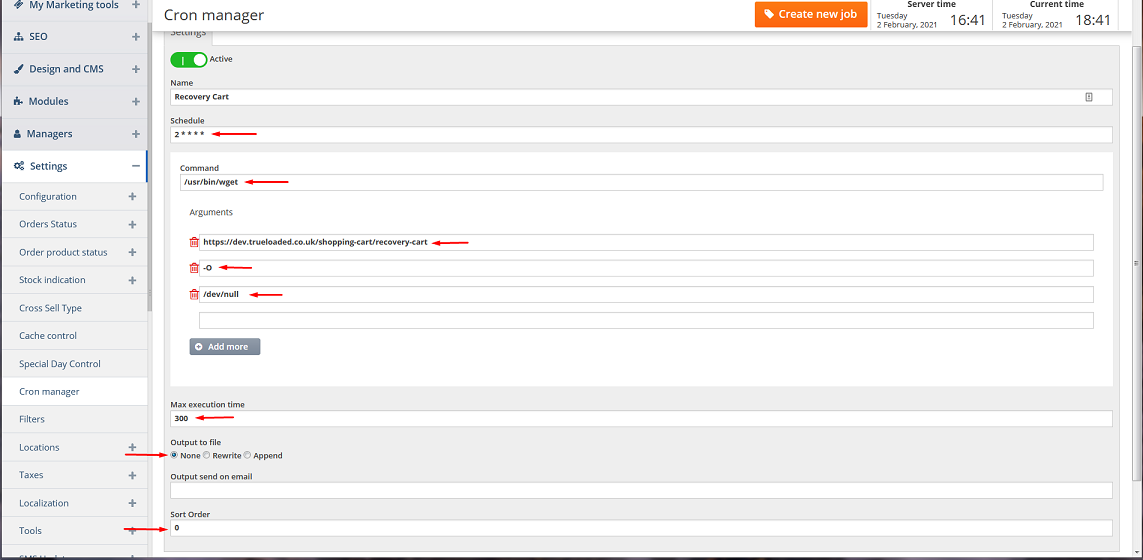Open the Cache control menu item
Screen dimensions: 1143x560
pos(48,336)
